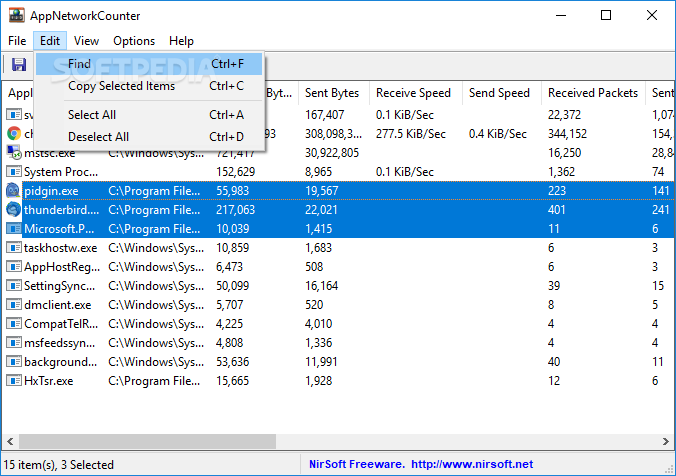Click the horizontal scrollbar right arrow
The width and height of the screenshot is (676, 476).
click(x=666, y=441)
